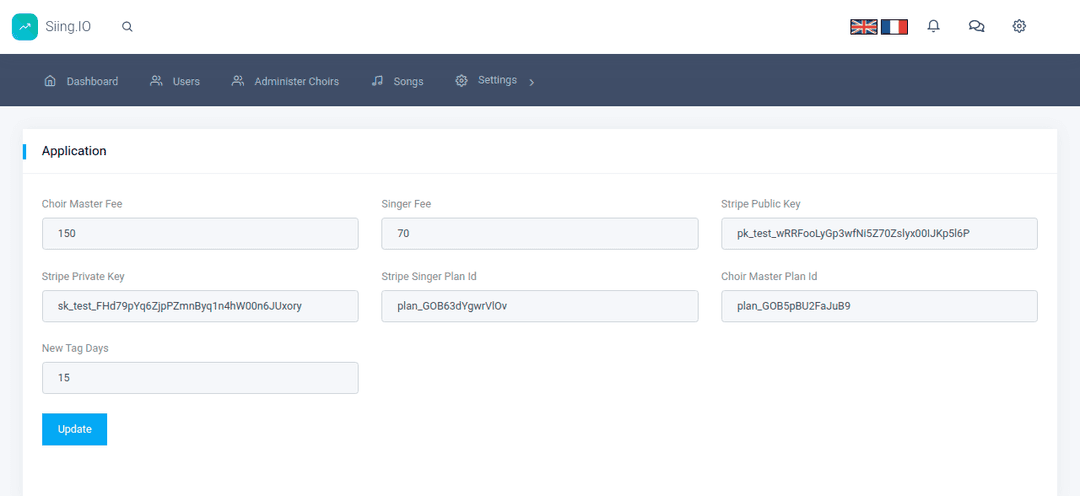The height and width of the screenshot is (496, 1080).
Task: Click the Choir Master Fee label
Action: pyautogui.click(x=82, y=204)
